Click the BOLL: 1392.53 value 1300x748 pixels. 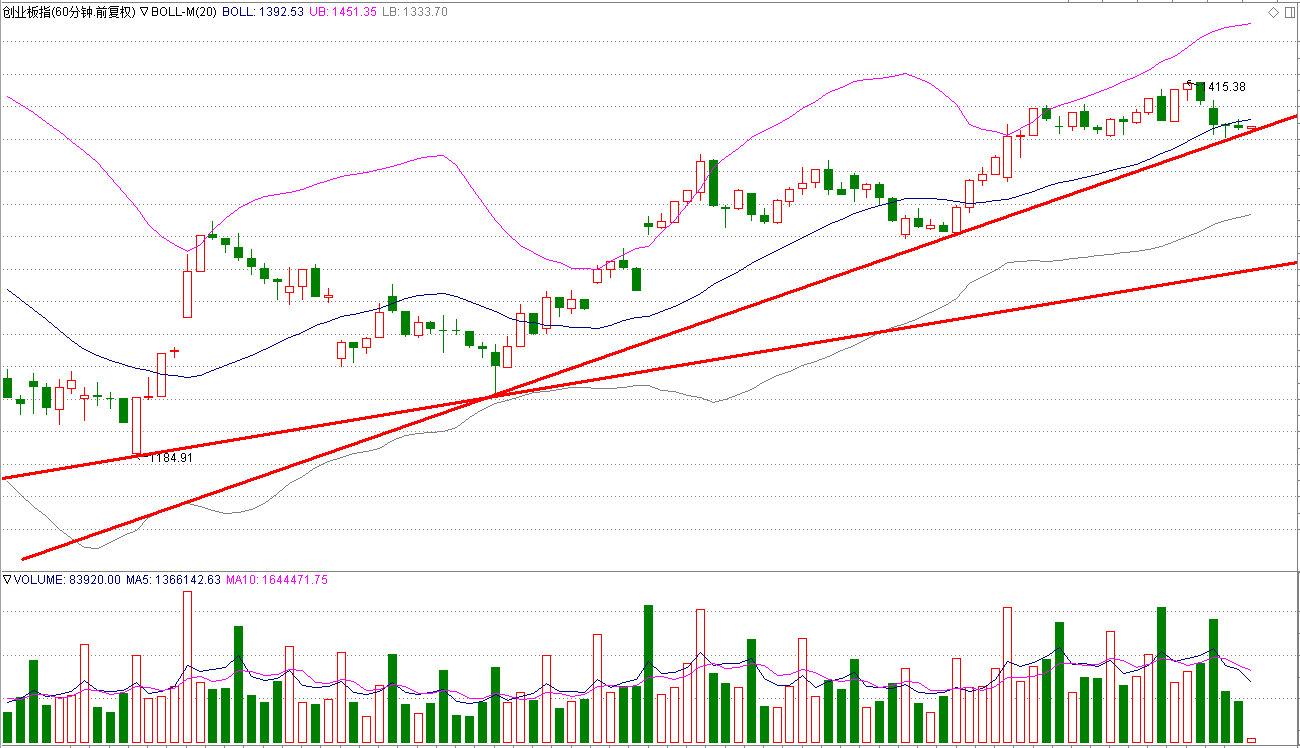point(262,12)
